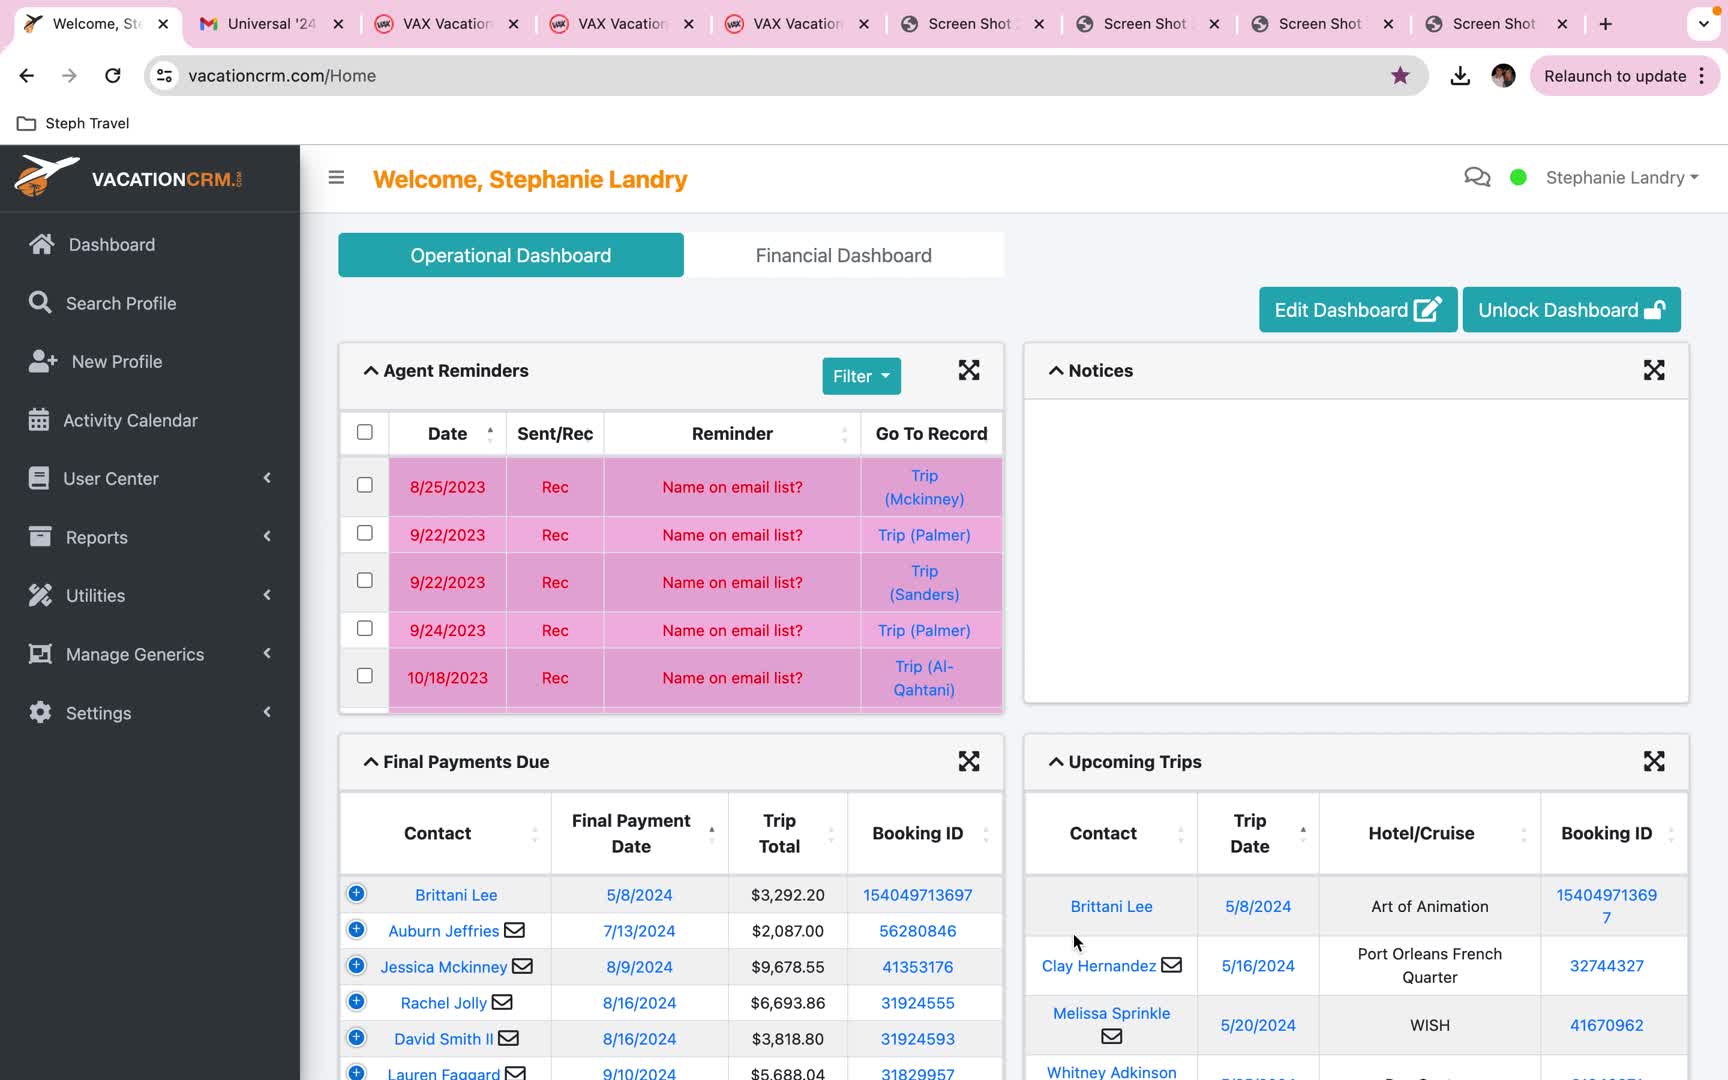The width and height of the screenshot is (1728, 1080).
Task: Expand Brittani Lee row plus icon
Action: tap(356, 893)
